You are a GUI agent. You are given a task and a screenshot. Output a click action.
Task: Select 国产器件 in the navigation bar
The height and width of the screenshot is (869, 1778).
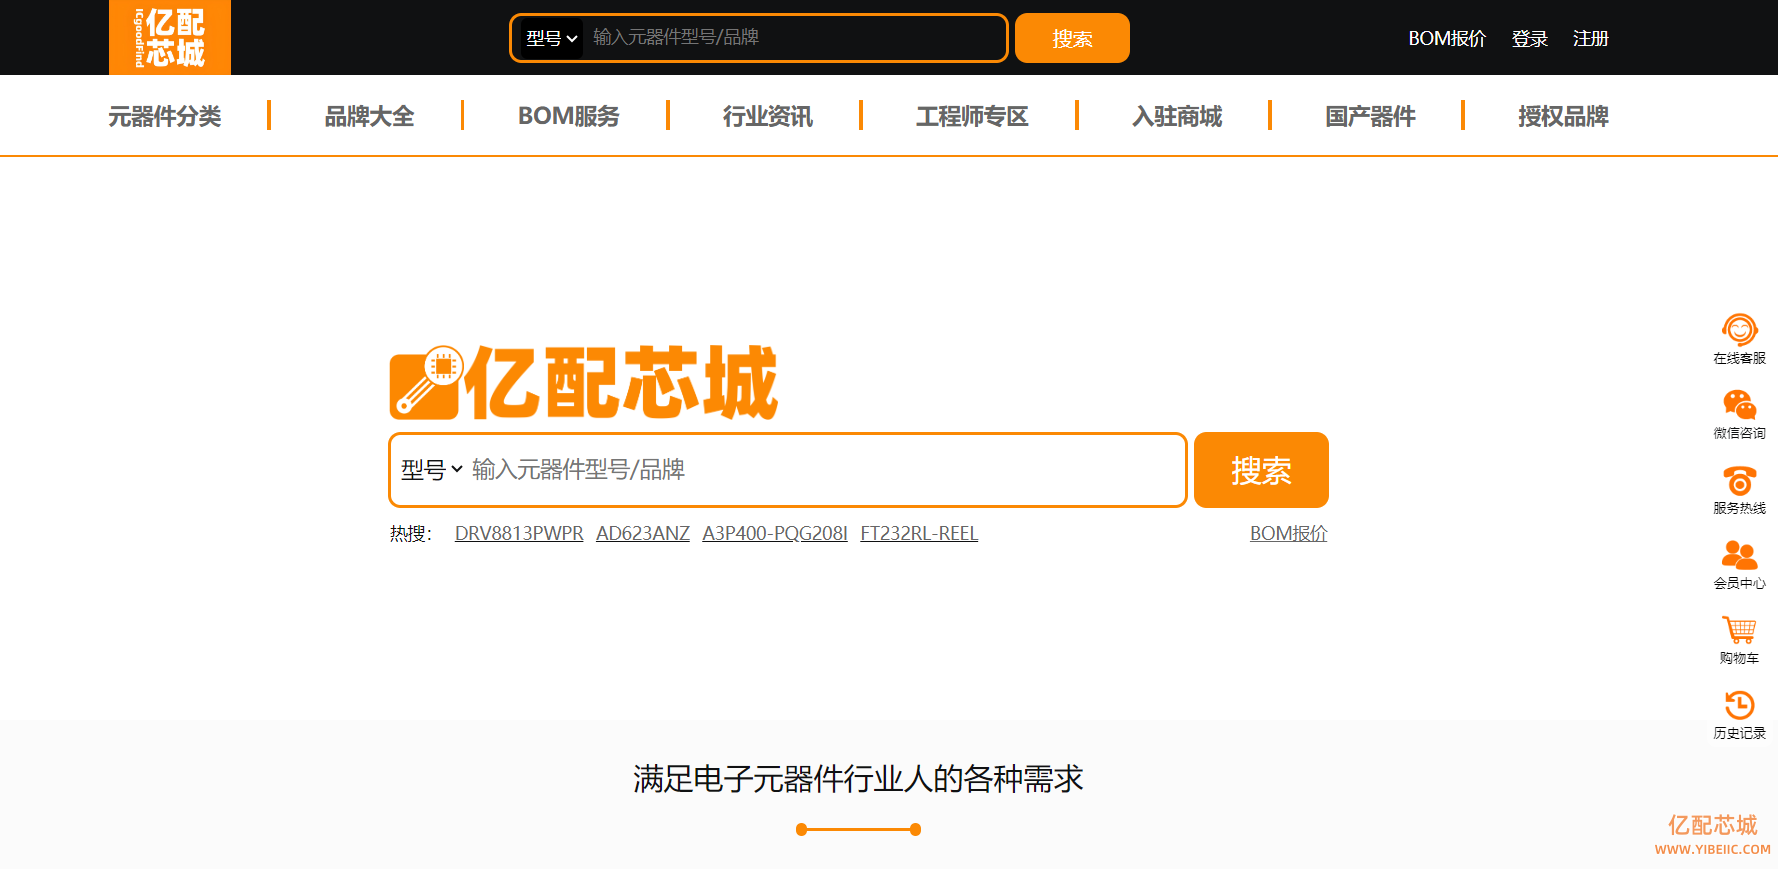[1370, 117]
